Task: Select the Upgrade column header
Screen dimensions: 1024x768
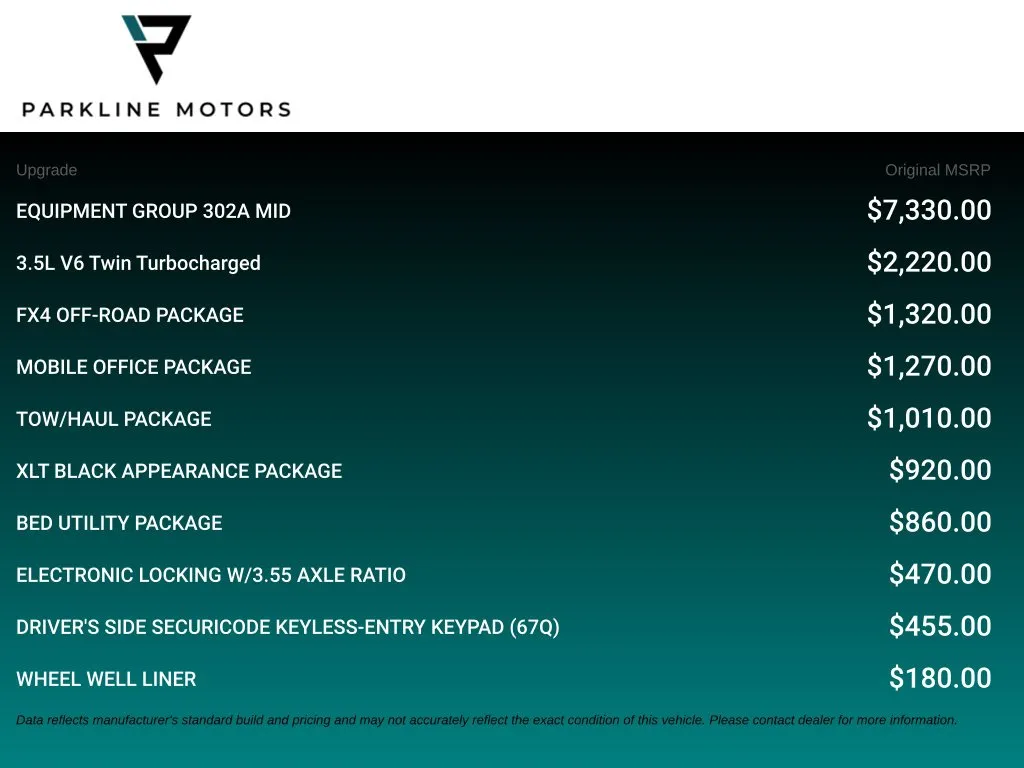Action: point(46,170)
